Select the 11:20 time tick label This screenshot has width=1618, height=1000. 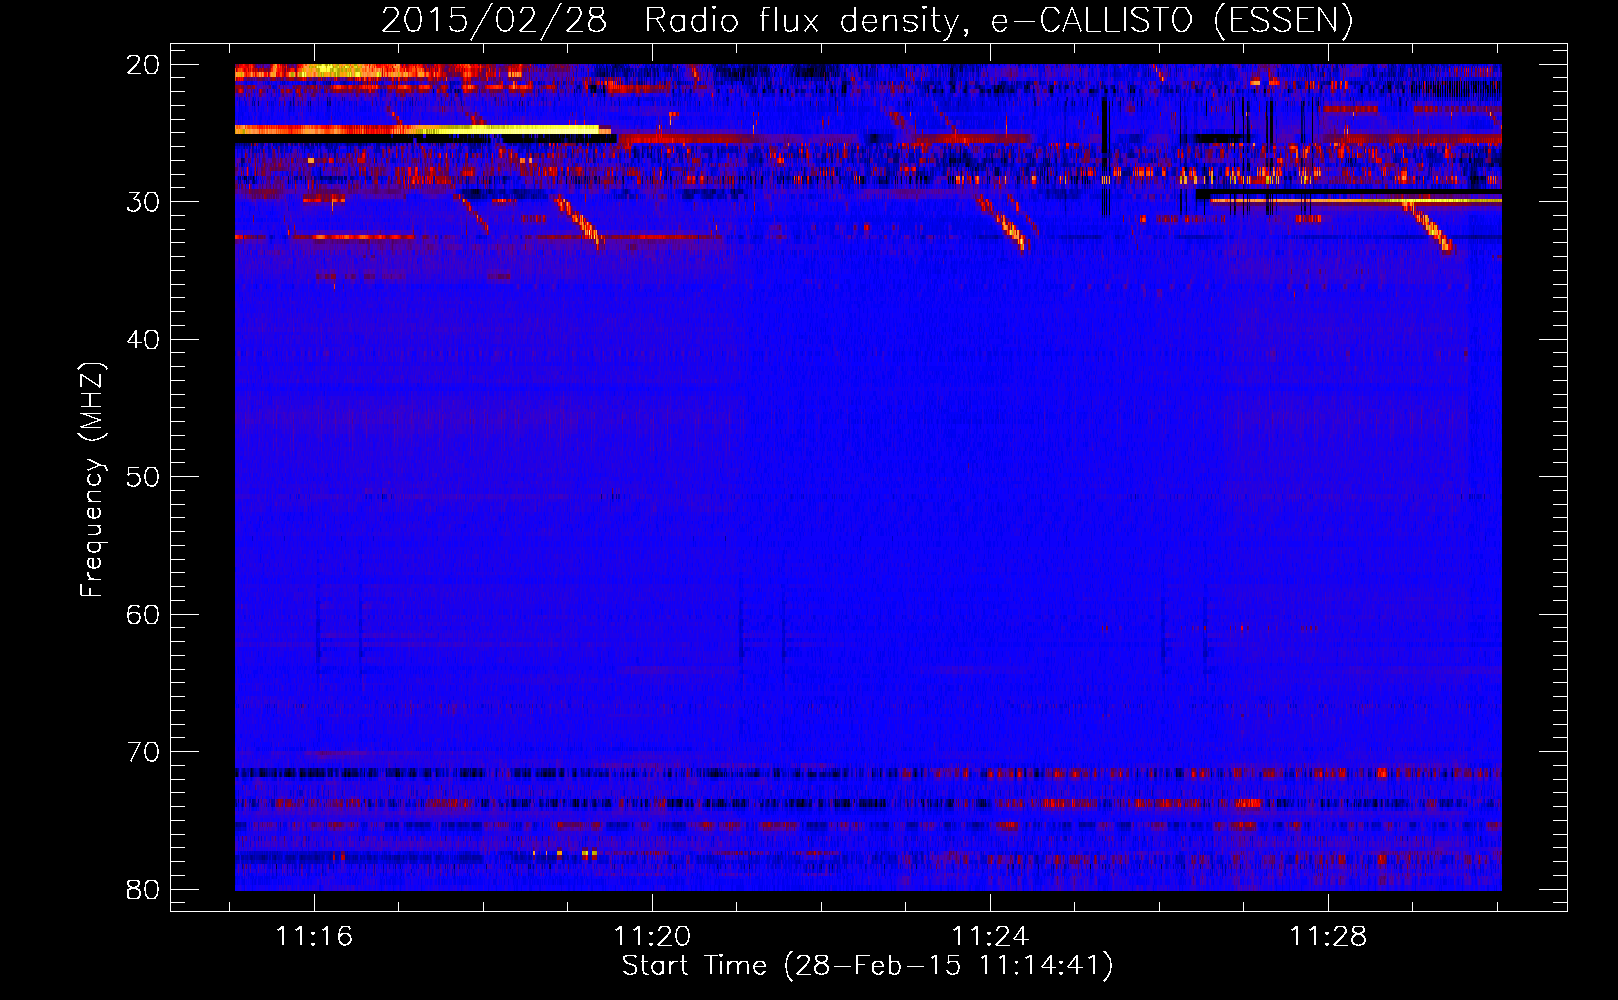pos(652,936)
